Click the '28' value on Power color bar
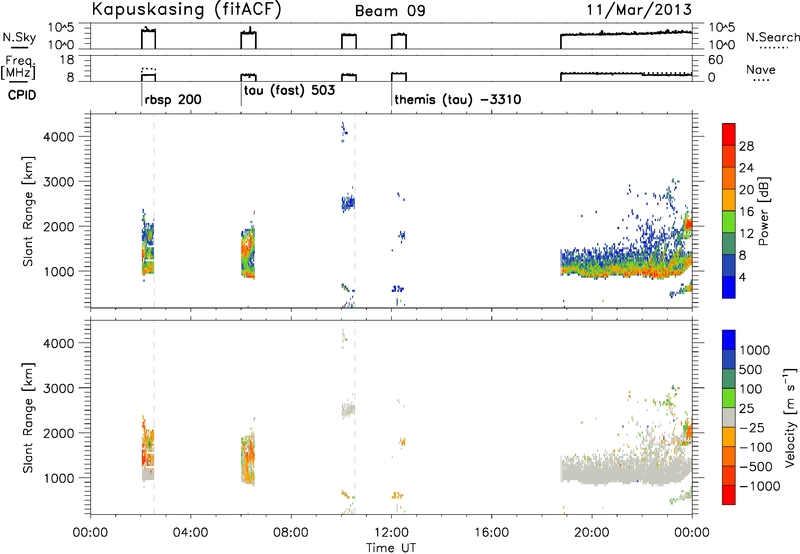The height and width of the screenshot is (554, 800). tap(746, 146)
